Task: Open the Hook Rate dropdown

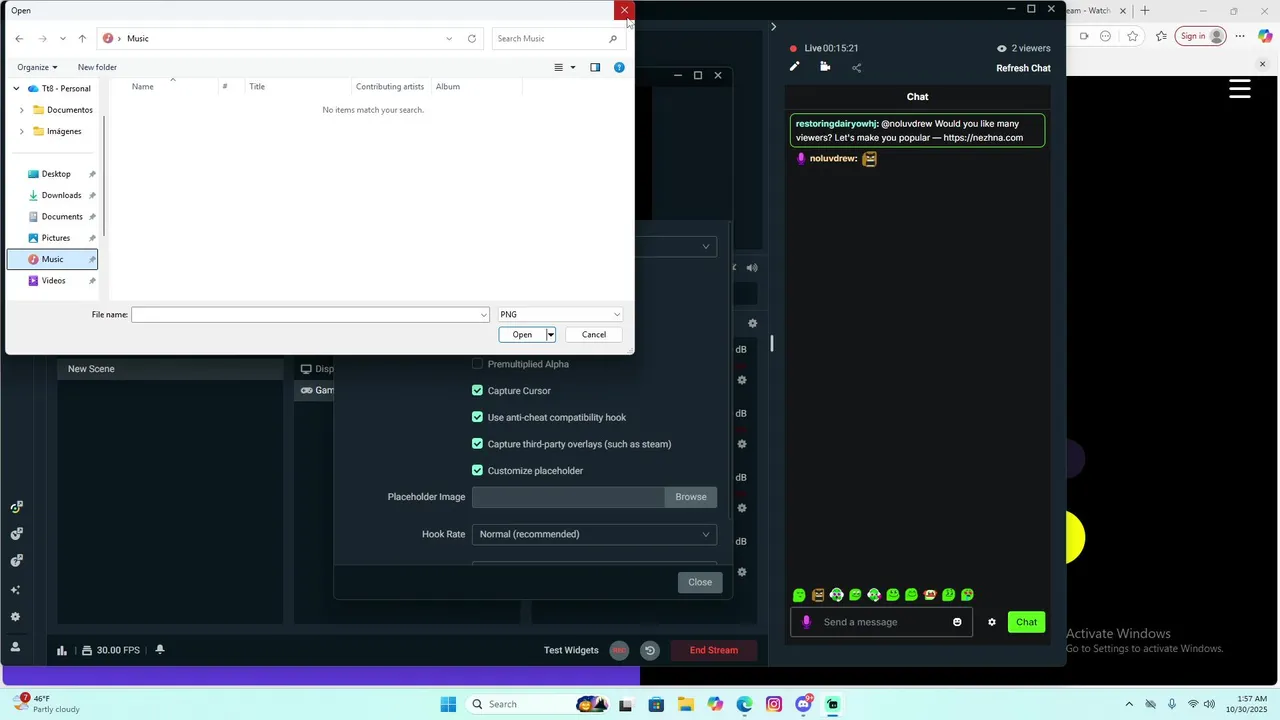Action: coord(594,534)
